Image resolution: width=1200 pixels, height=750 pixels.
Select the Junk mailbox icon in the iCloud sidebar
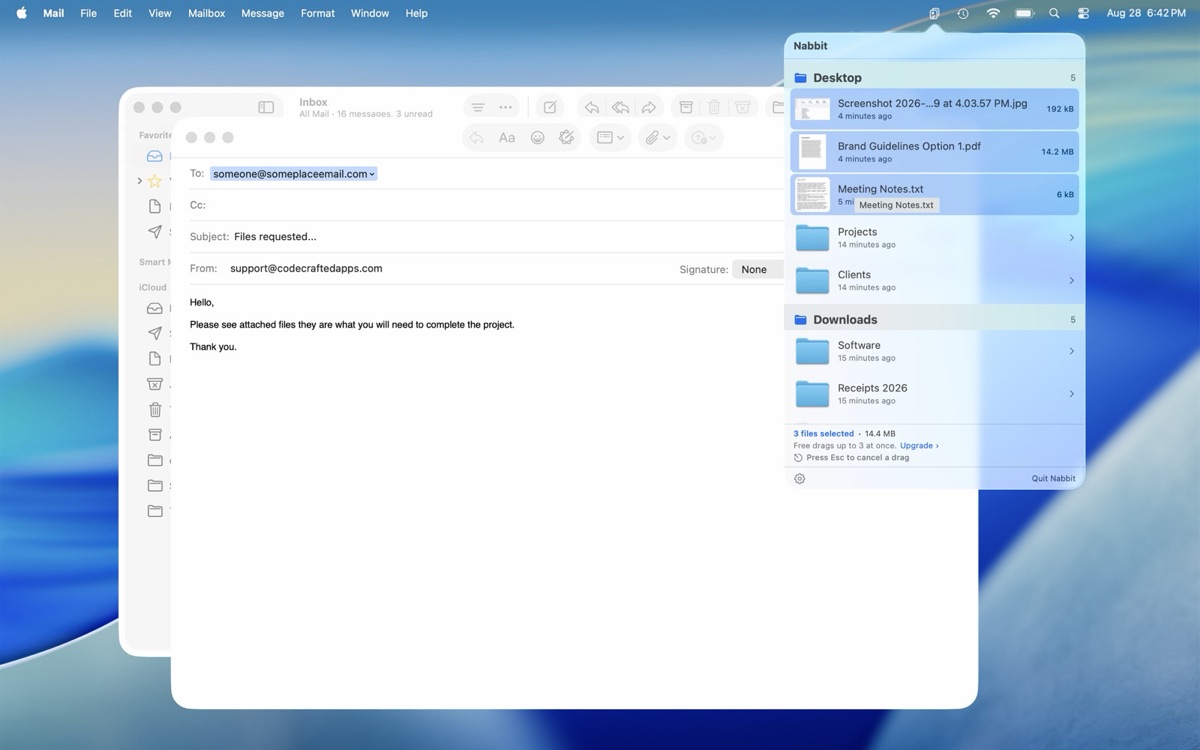coord(154,384)
